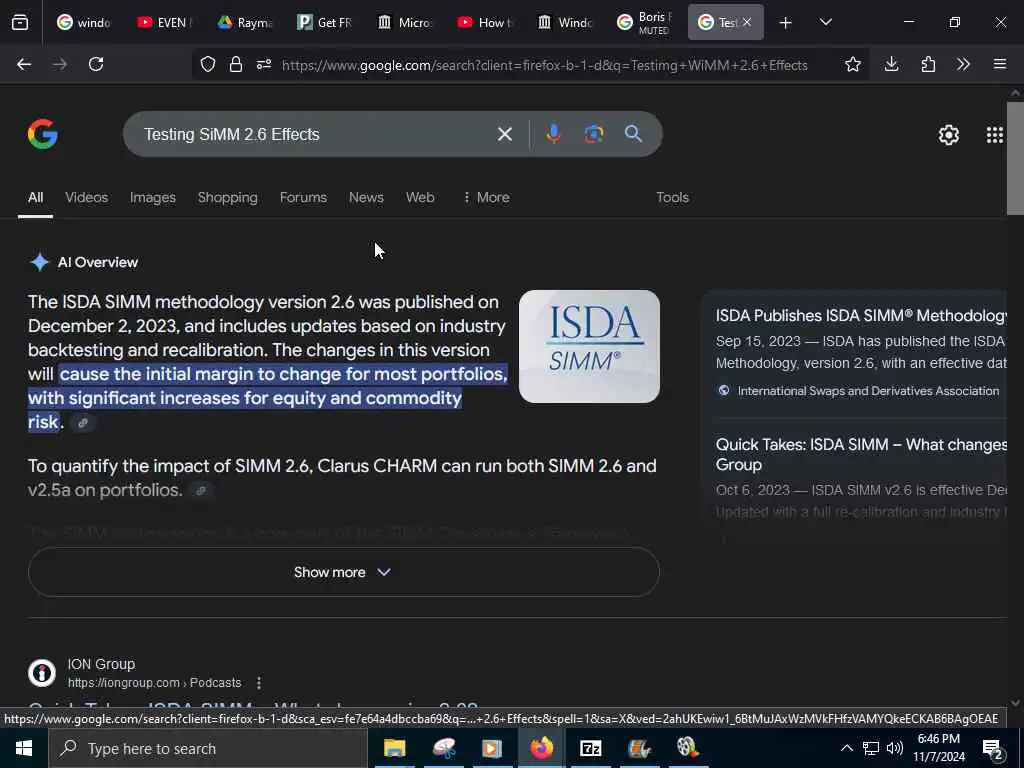Viewport: 1024px width, 768px height.
Task: Open the Windows Start menu
Action: [x=24, y=748]
